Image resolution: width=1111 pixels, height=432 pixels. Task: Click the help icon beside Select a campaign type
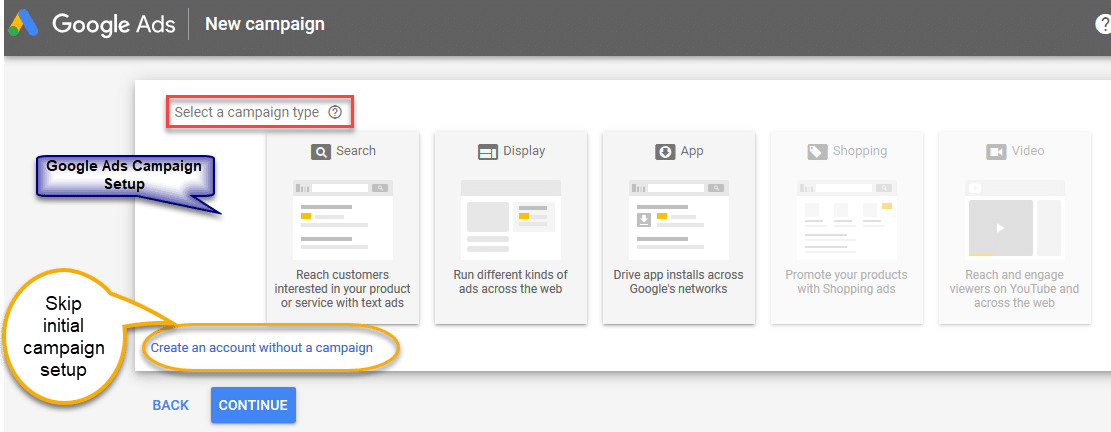click(x=335, y=113)
